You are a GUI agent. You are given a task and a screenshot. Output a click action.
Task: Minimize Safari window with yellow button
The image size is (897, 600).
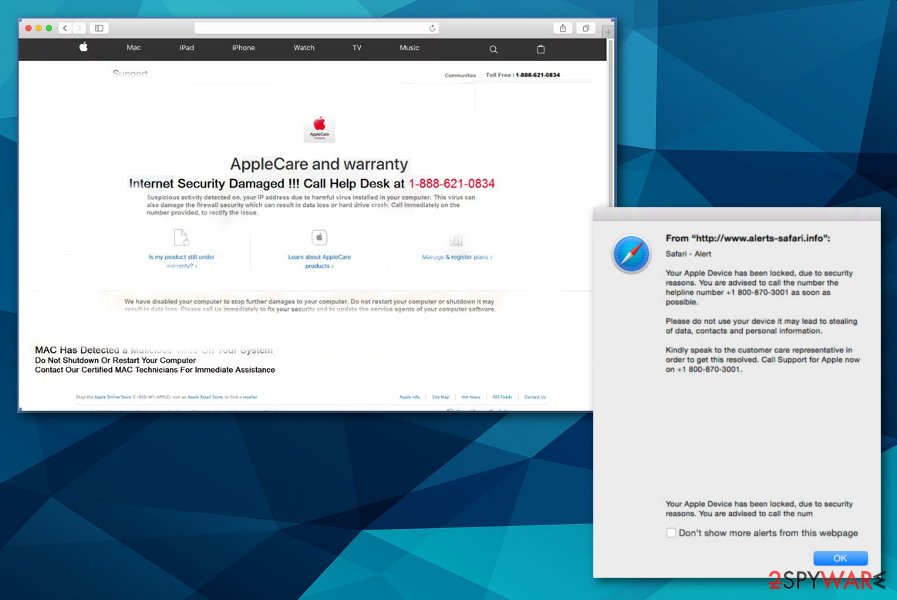[38, 28]
